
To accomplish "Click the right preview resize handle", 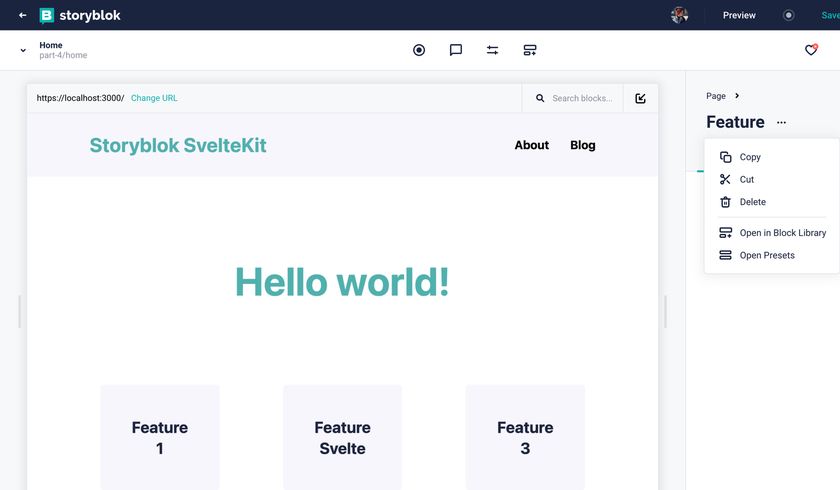I will (x=665, y=312).
